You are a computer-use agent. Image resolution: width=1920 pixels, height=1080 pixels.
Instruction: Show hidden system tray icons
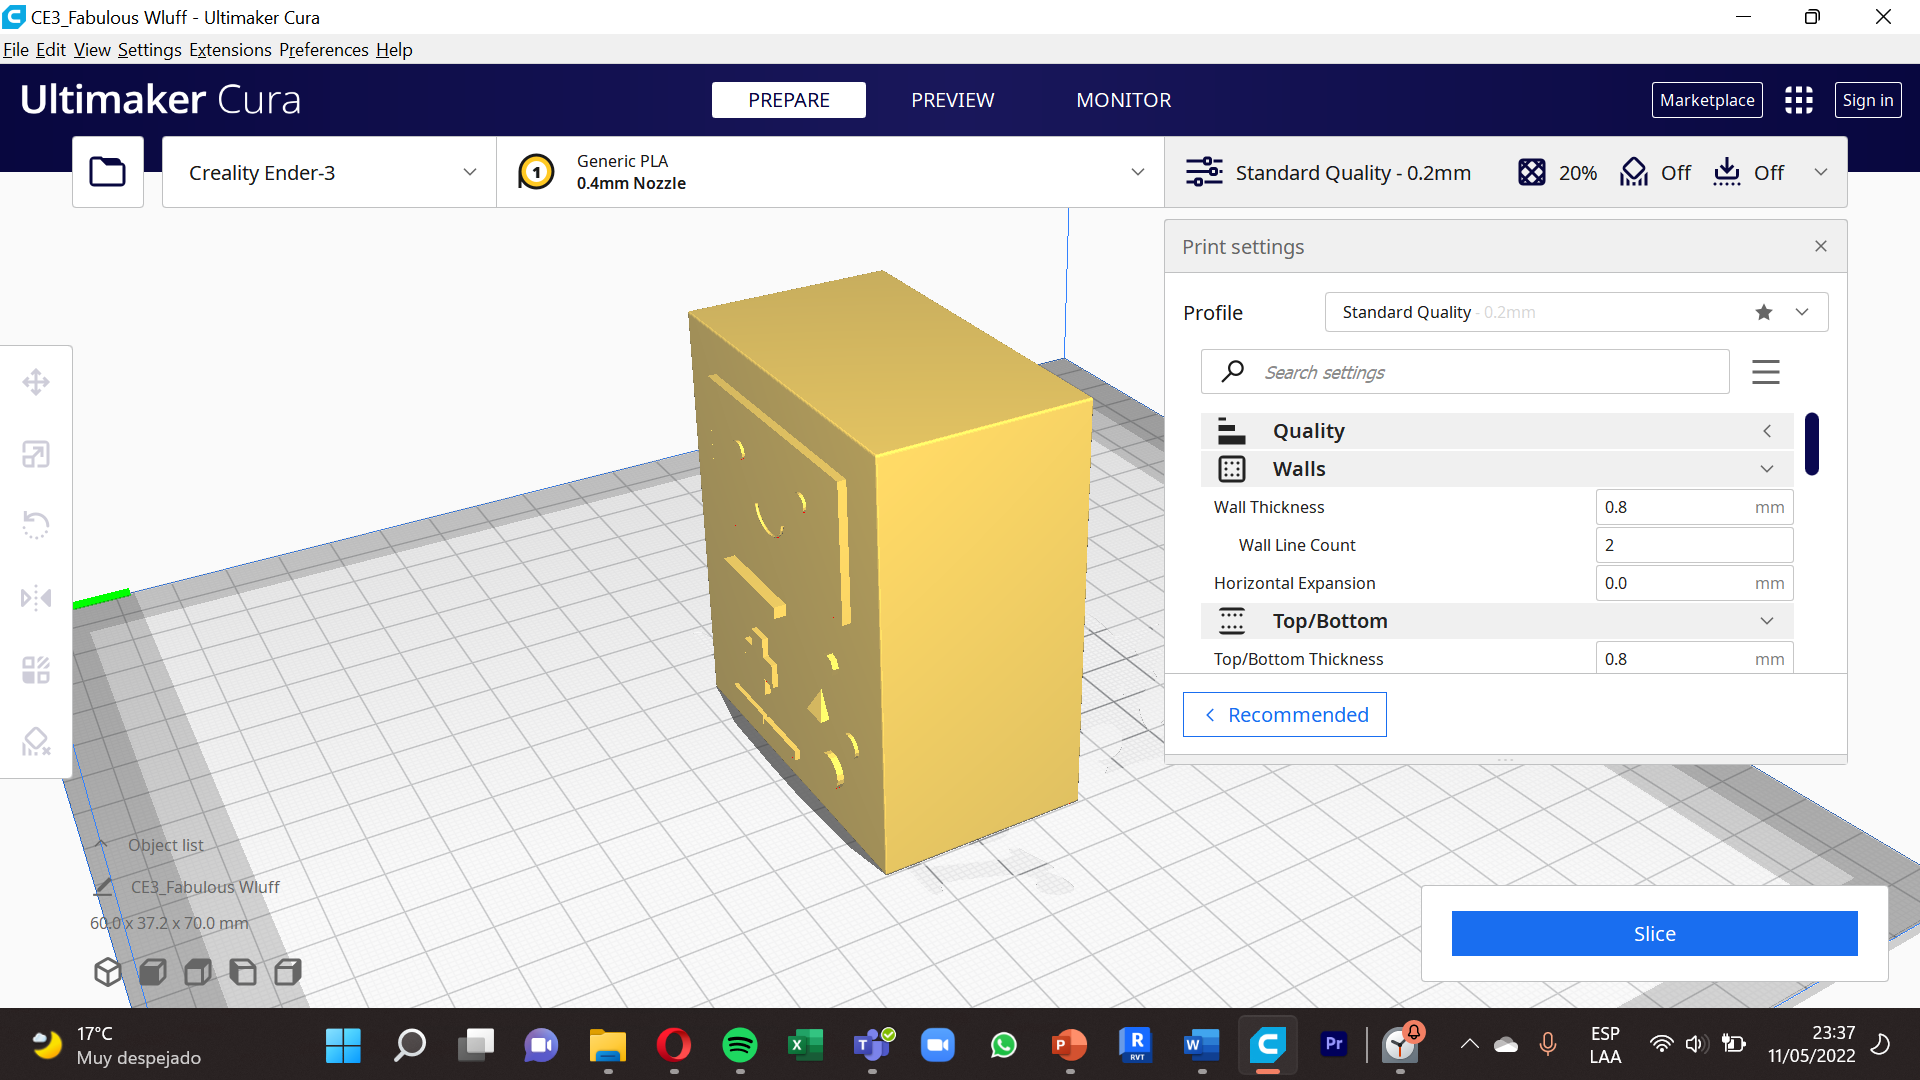pos(1469,1044)
